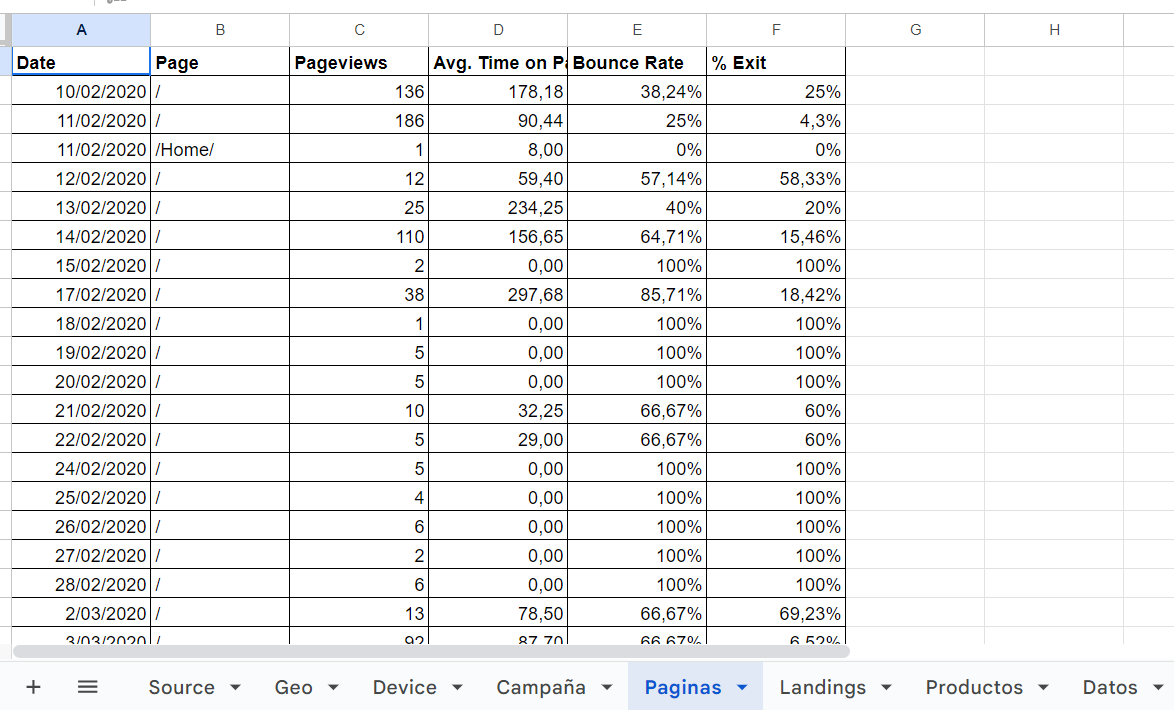Switch to the Landings sheet tab
This screenshot has width=1174, height=710.
(x=822, y=688)
